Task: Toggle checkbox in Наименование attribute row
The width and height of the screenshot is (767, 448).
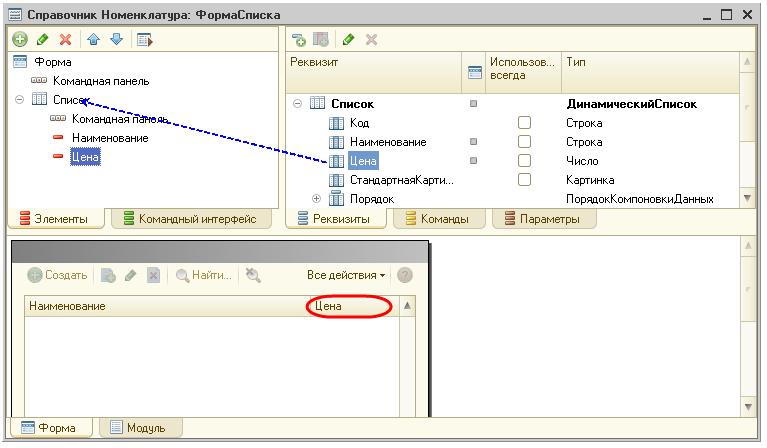Action: 524,141
